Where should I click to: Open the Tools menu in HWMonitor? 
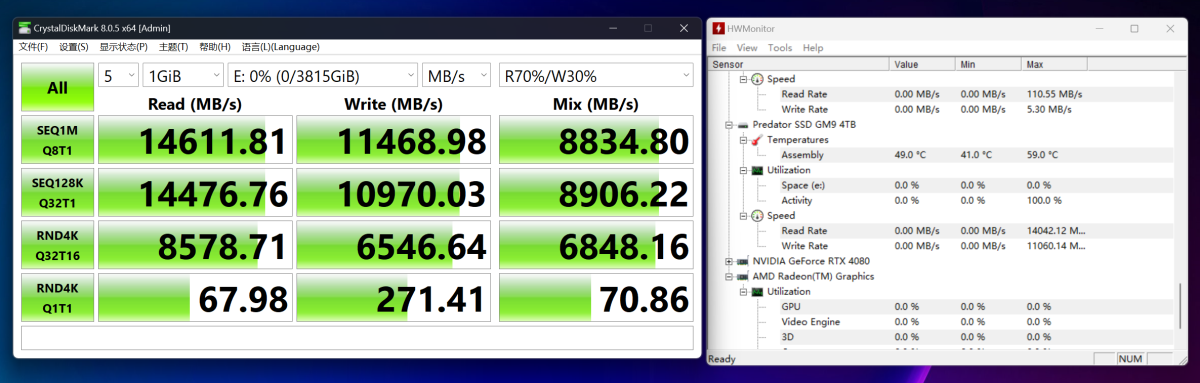point(780,47)
